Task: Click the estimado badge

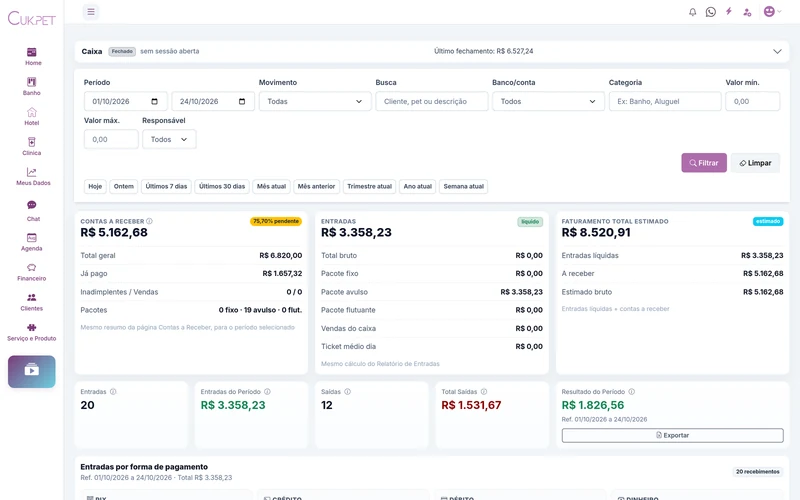Action: (x=768, y=221)
